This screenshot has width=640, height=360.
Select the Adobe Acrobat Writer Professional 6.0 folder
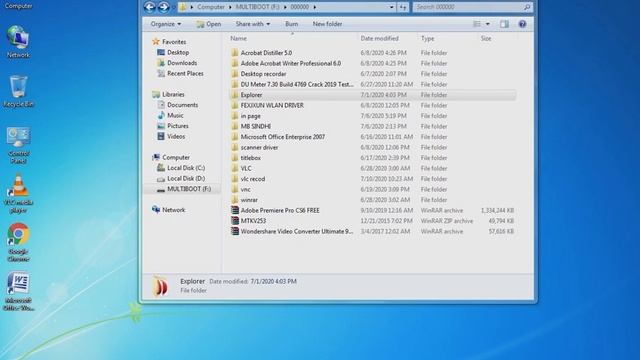coord(291,63)
